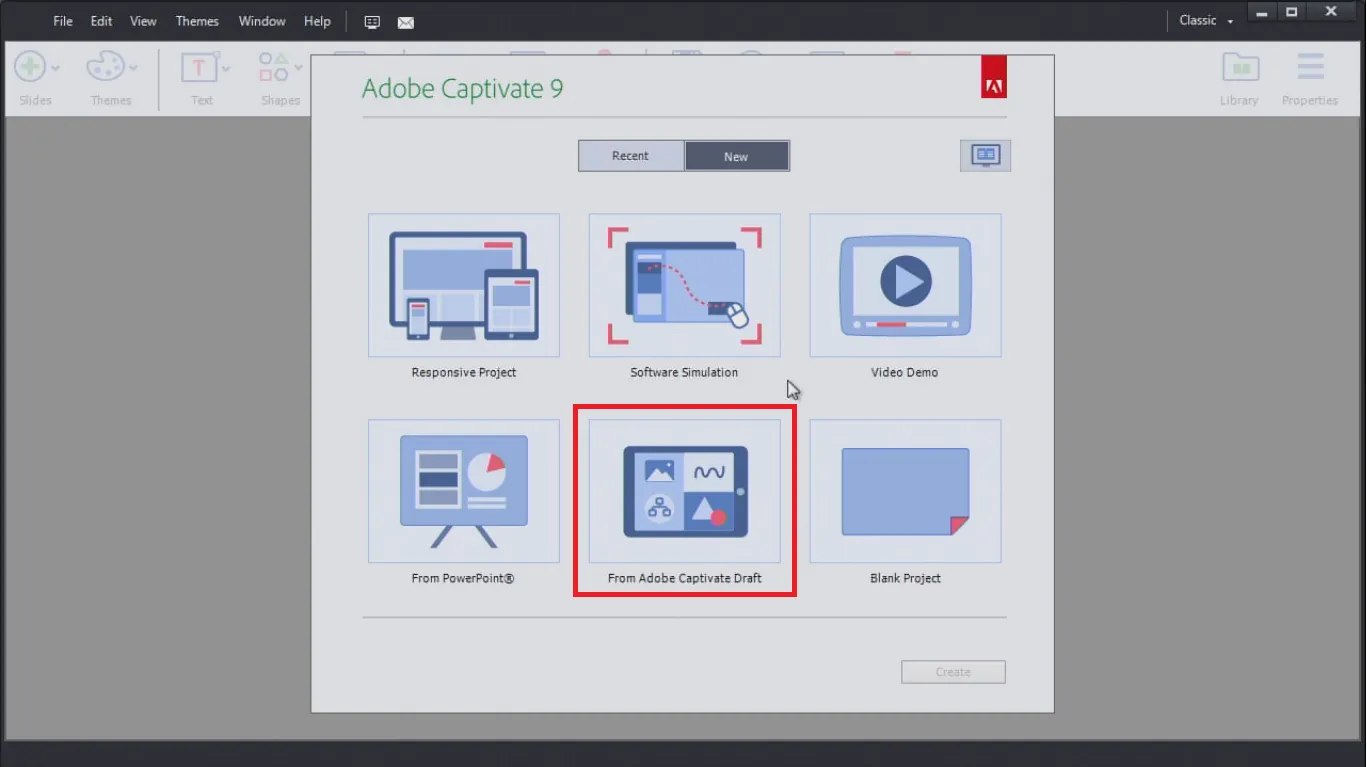
Task: Click the Shapes toolbar icon
Action: coord(274,68)
